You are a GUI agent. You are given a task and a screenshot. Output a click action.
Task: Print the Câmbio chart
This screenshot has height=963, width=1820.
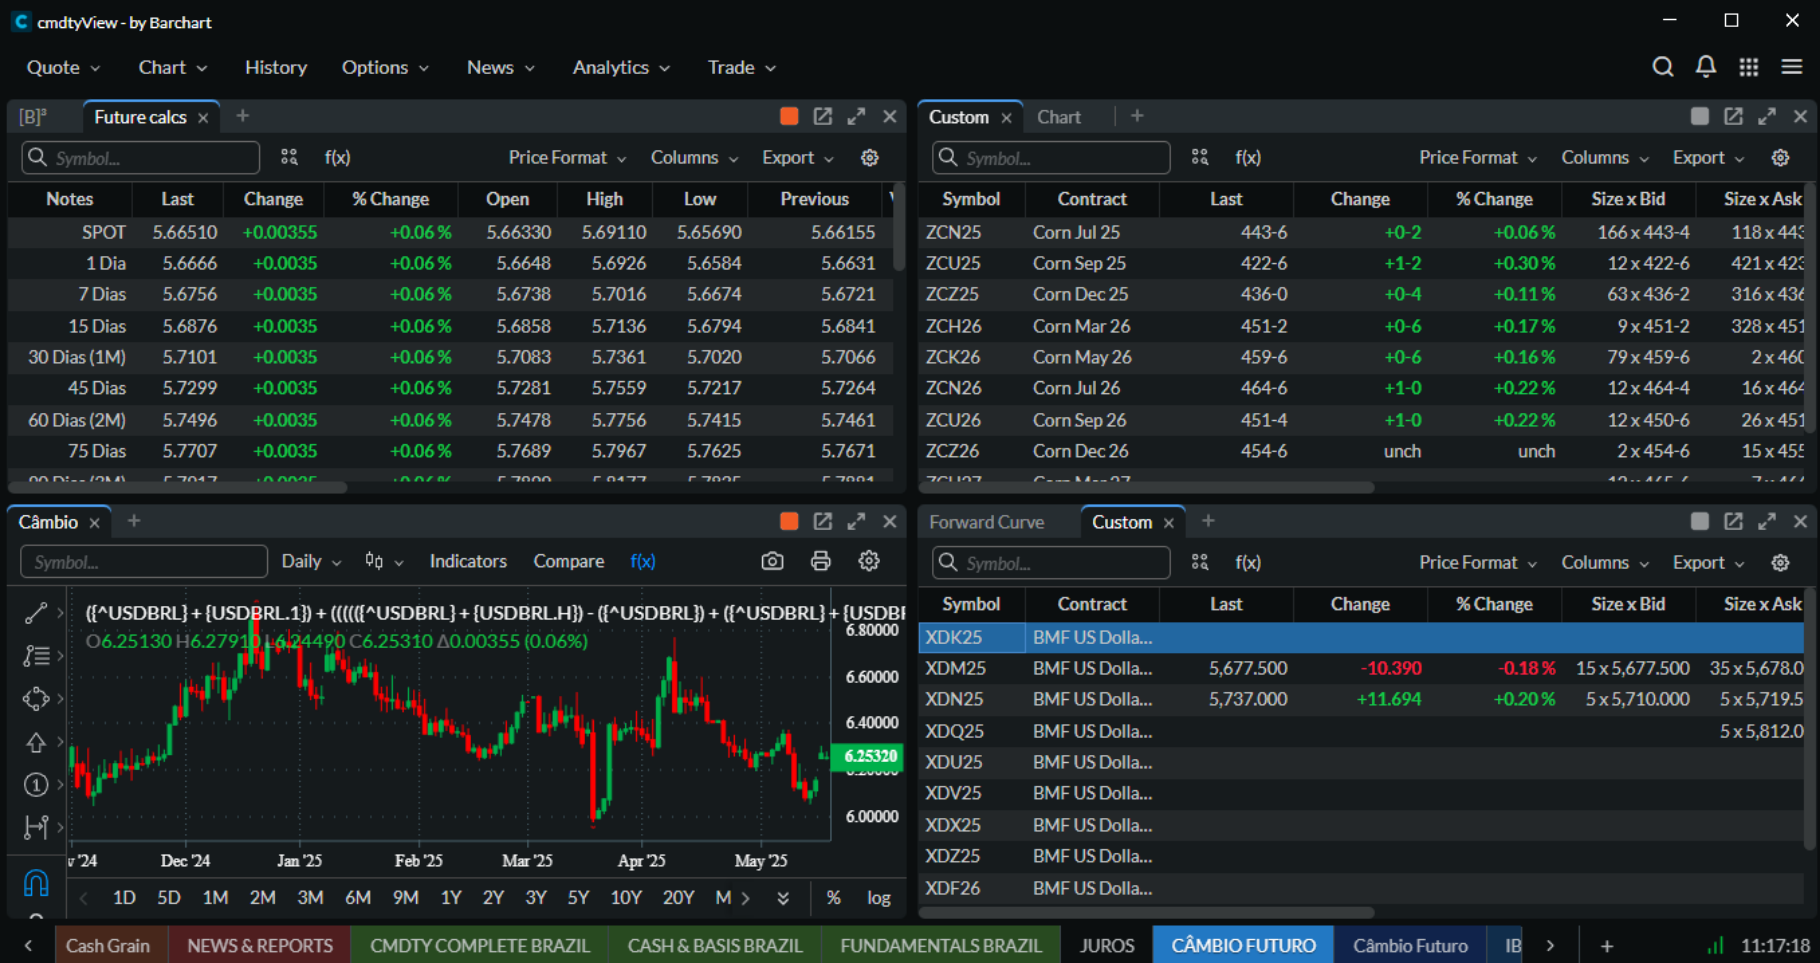click(x=820, y=561)
